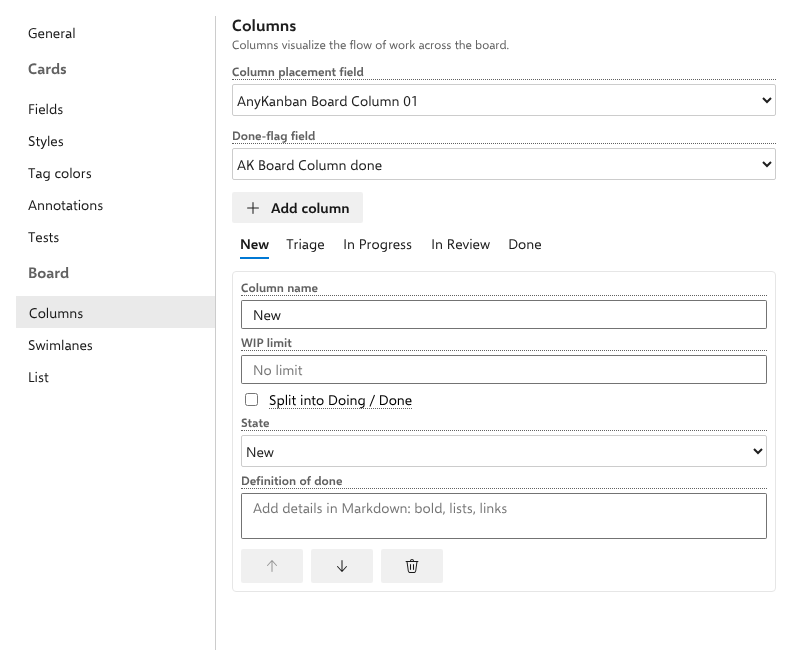Screen dimensions: 792x666
Task: Click the Done-flag field label
Action: tap(273, 136)
